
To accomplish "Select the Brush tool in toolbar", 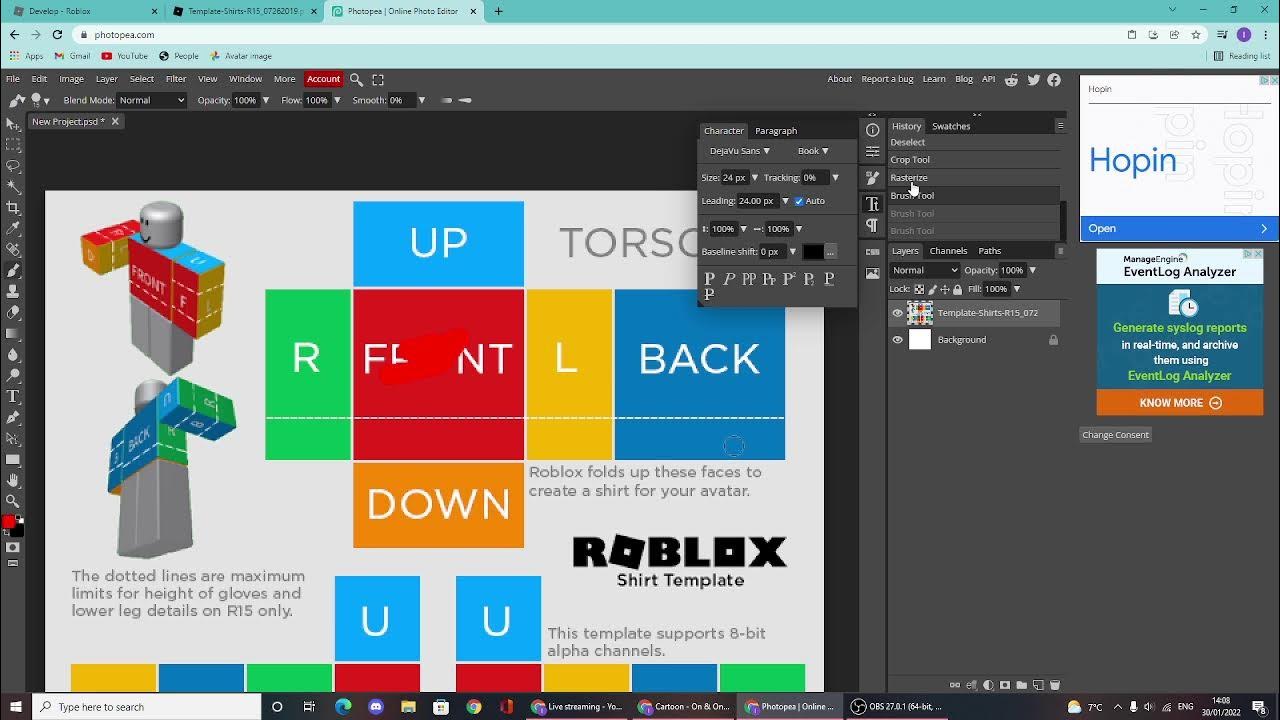I will coord(13,271).
